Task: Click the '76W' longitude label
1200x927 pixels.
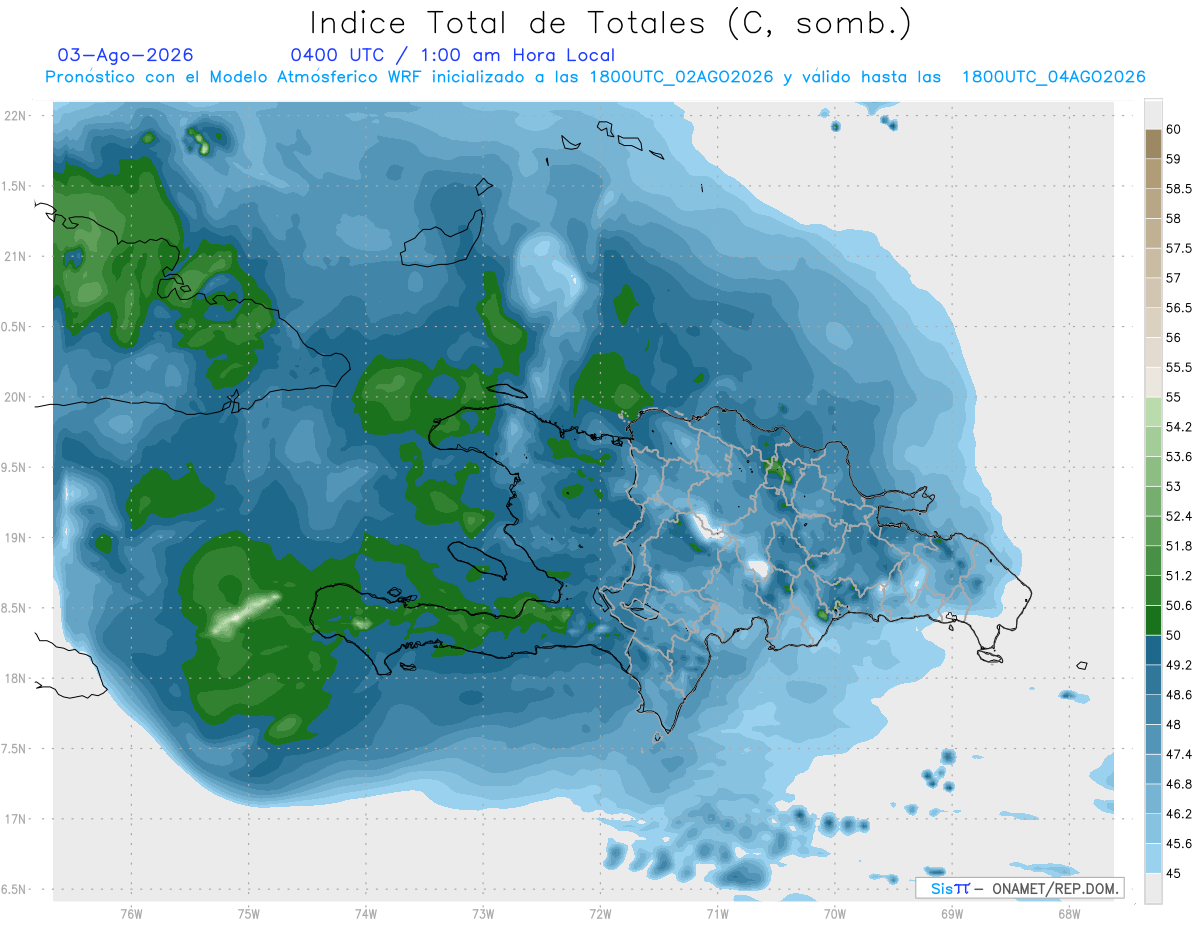Action: [131, 914]
